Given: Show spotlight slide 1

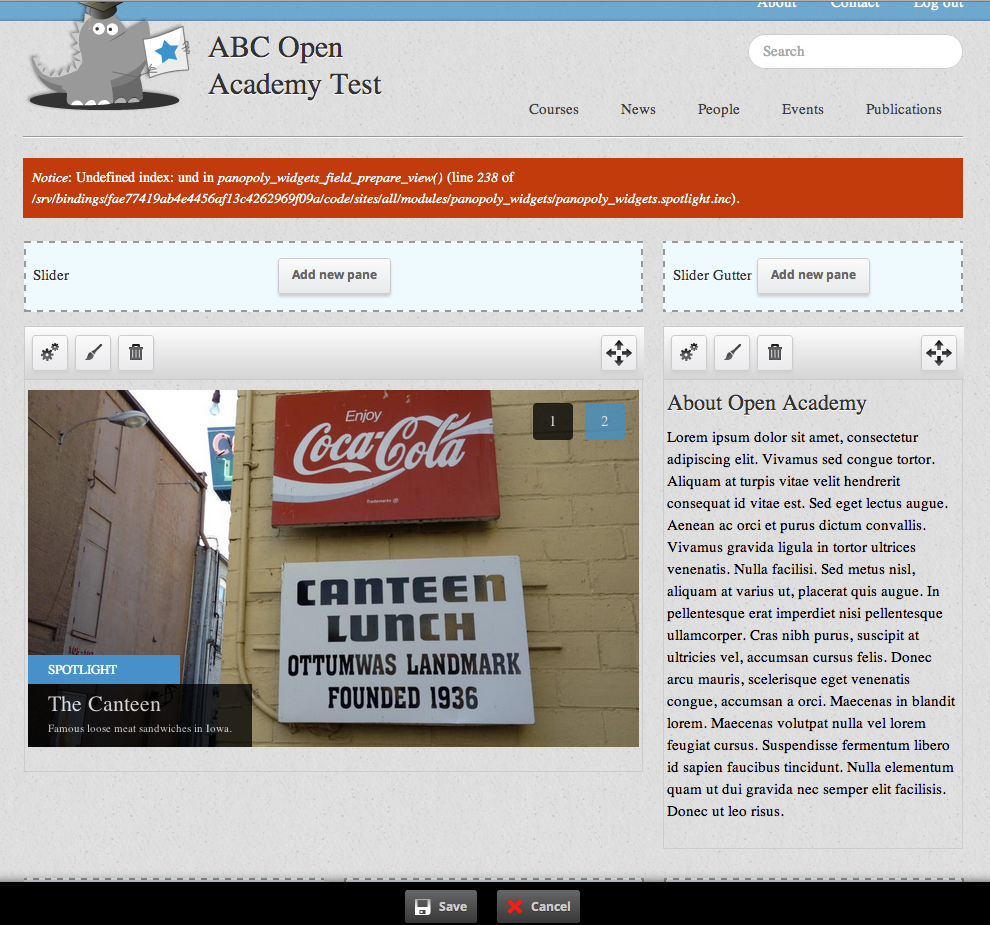Looking at the screenshot, I should (x=552, y=421).
